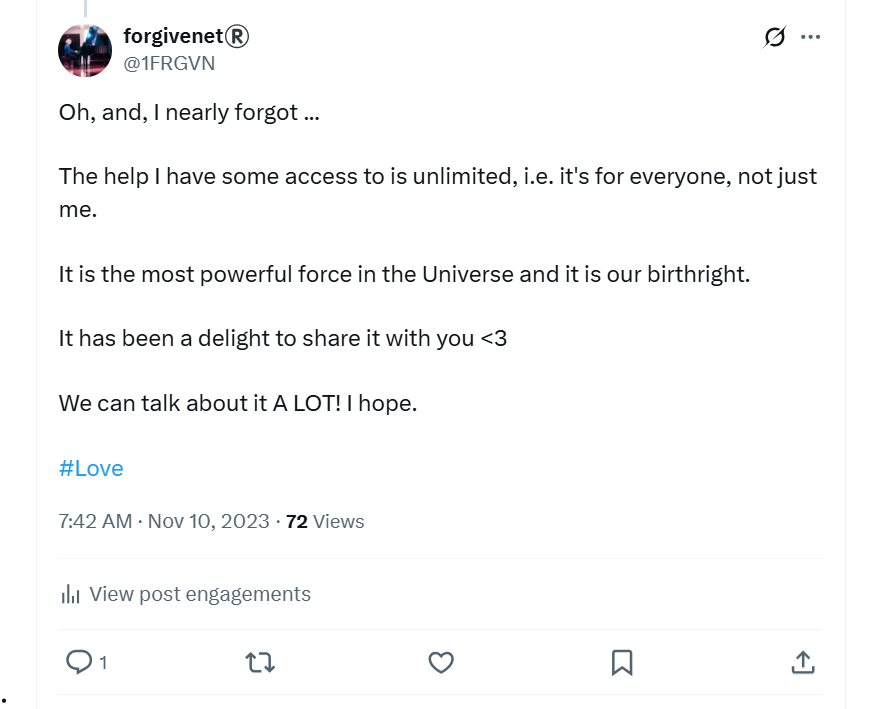Image resolution: width=880 pixels, height=709 pixels.
Task: Click the 72 Views count
Action: click(x=325, y=522)
